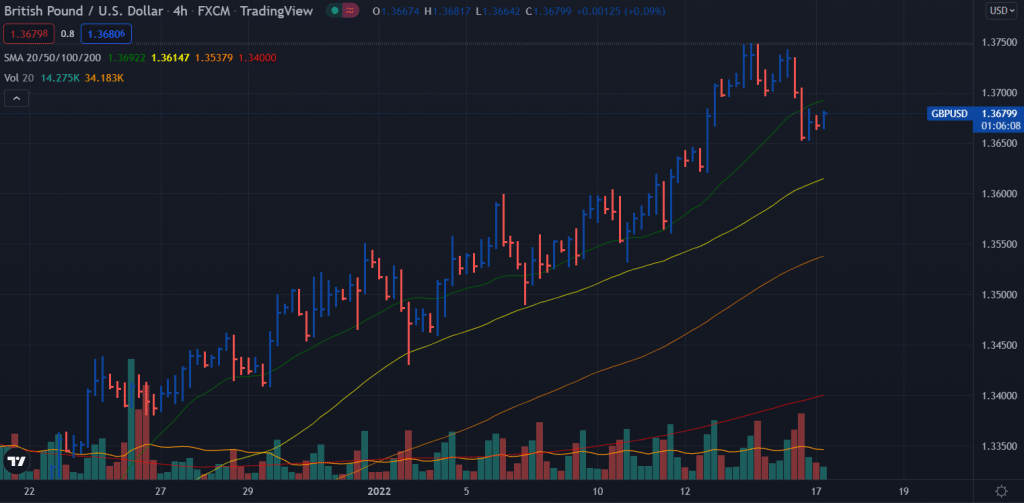Click the red derived data wave icon
1024x503 pixels.
pyautogui.click(x=351, y=11)
